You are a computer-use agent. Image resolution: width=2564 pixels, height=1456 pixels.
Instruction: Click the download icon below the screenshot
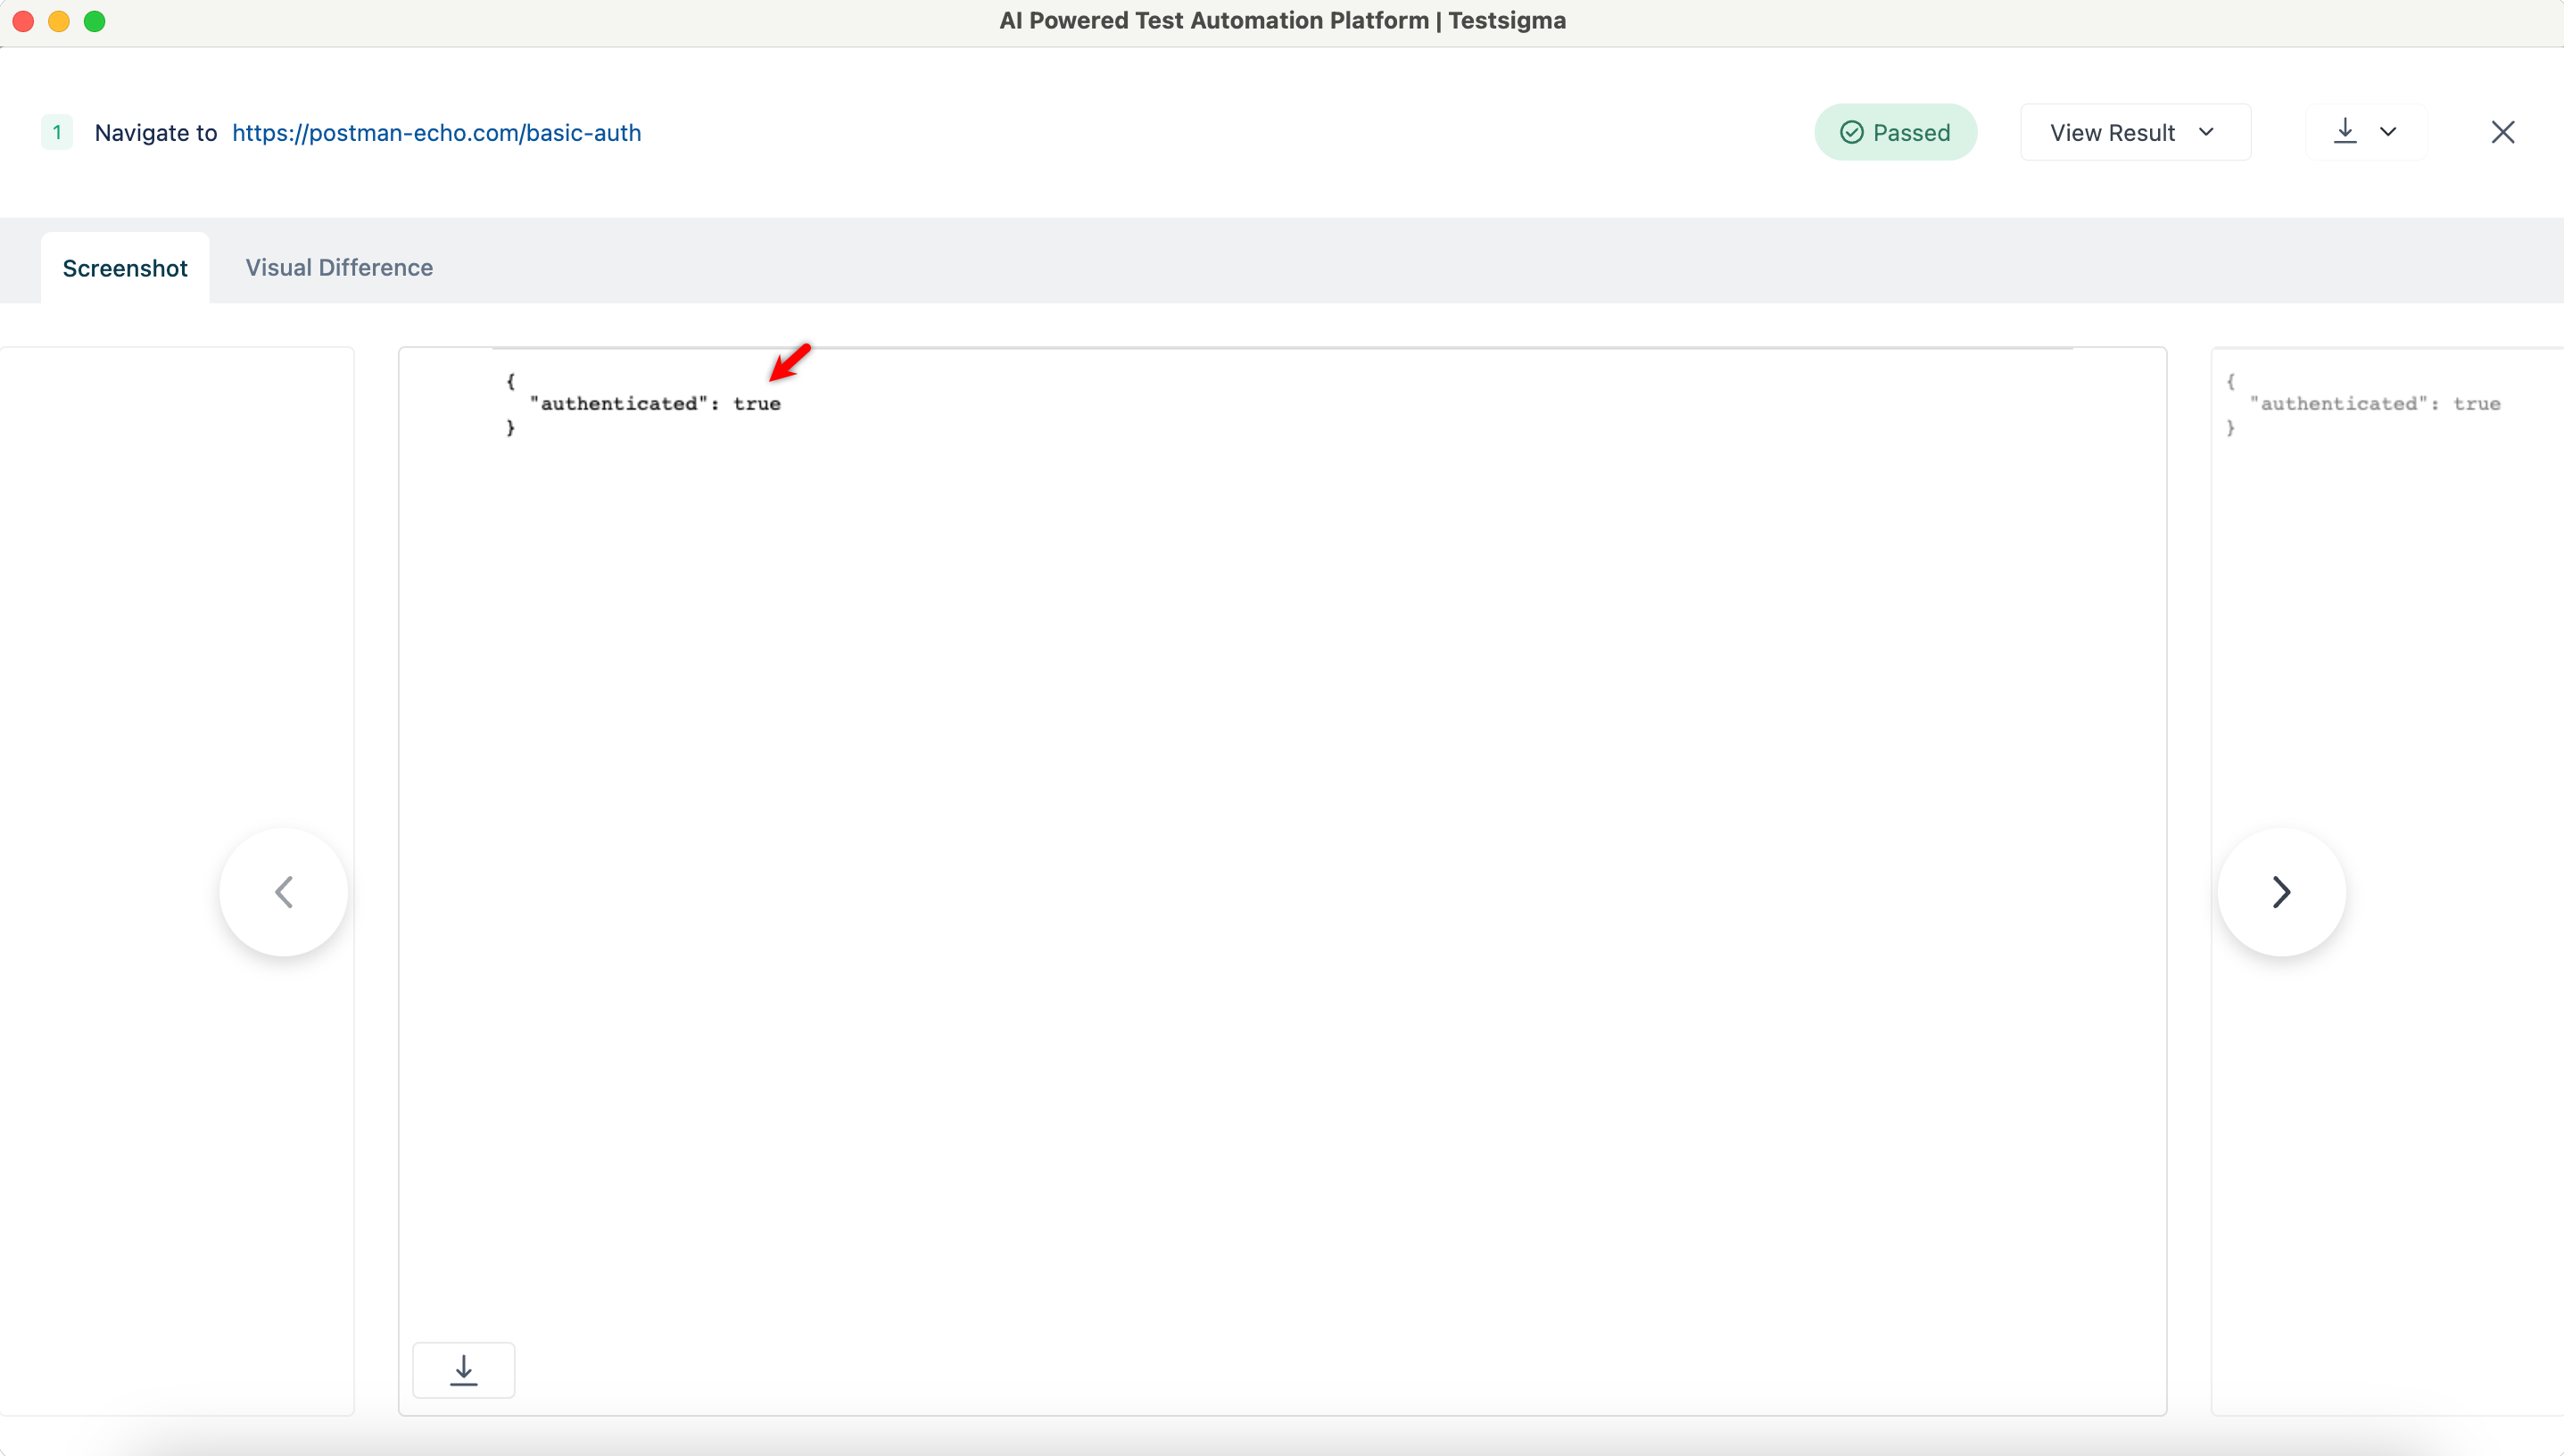click(463, 1369)
